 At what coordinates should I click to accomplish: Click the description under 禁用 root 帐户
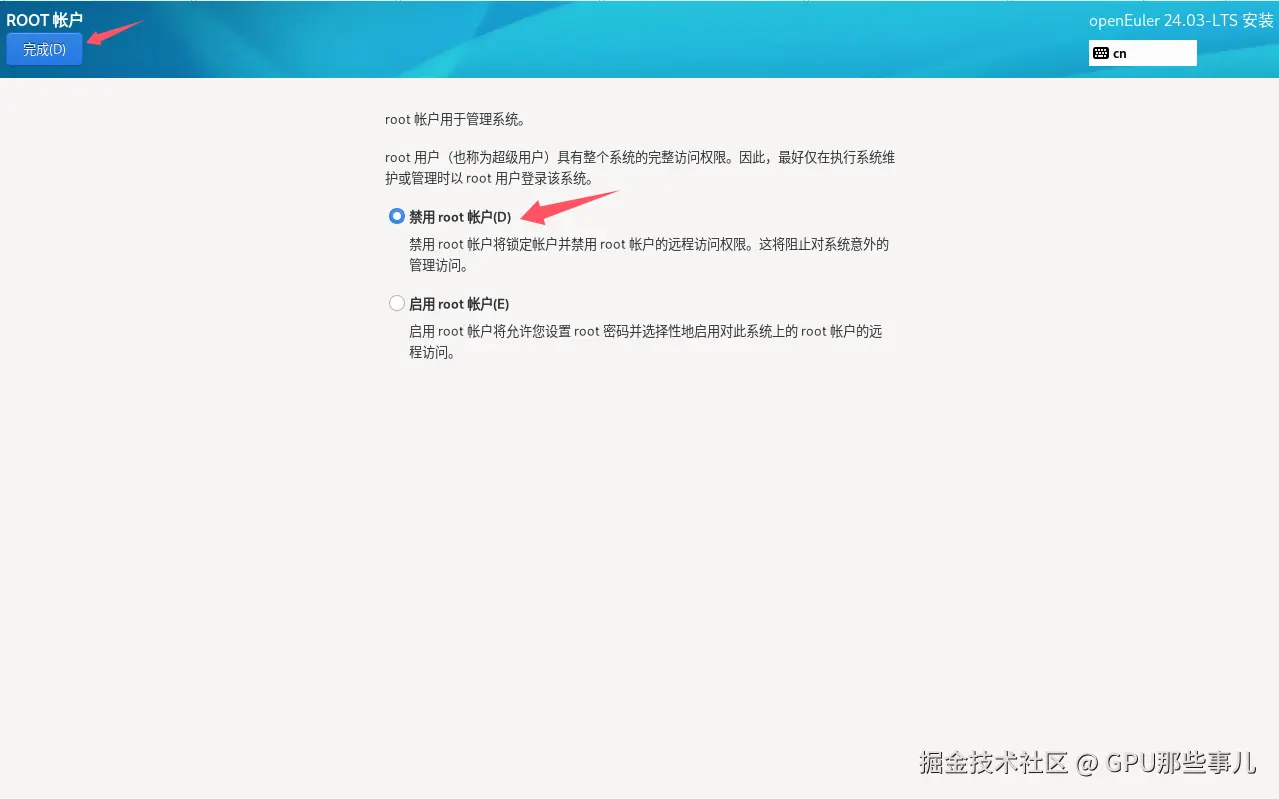(649, 255)
